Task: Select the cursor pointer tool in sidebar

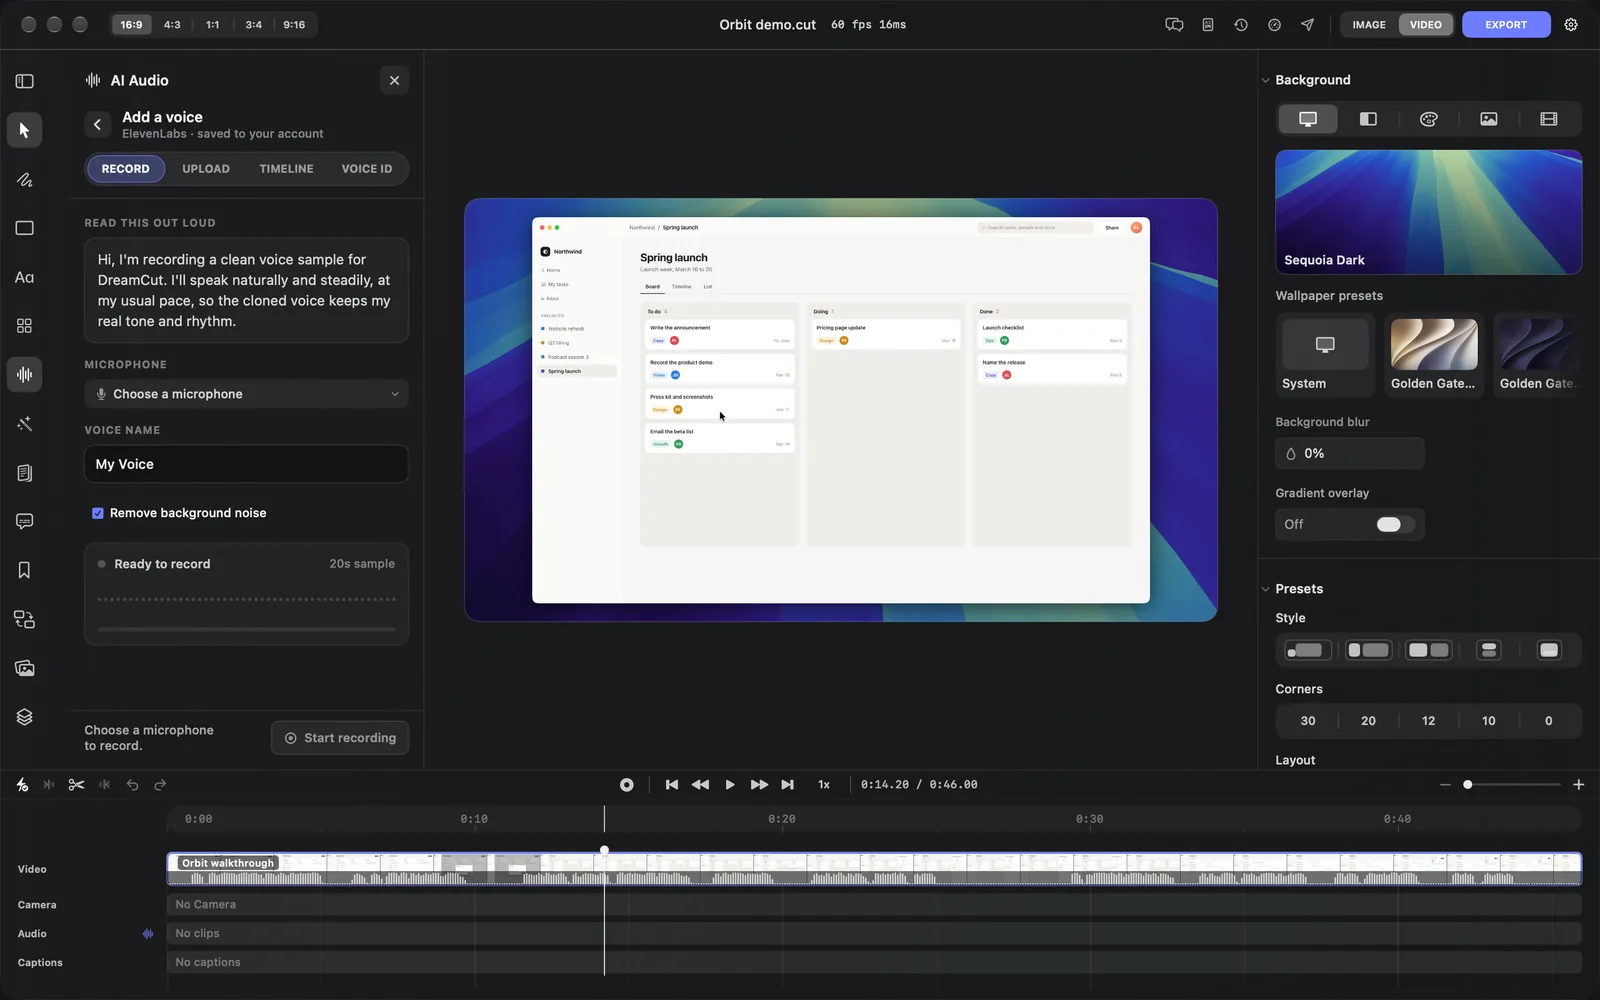Action: click(24, 130)
